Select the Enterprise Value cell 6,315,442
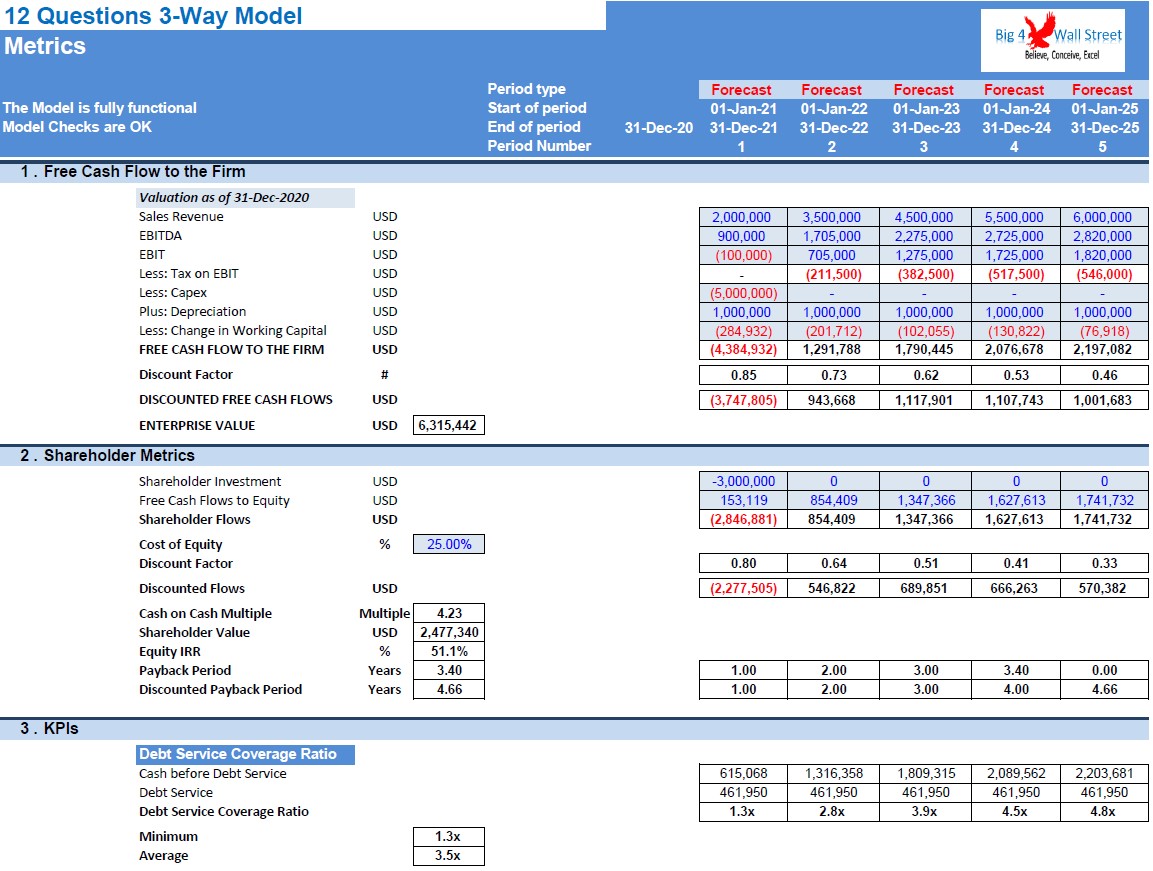This screenshot has height=871, width=1153. point(449,425)
